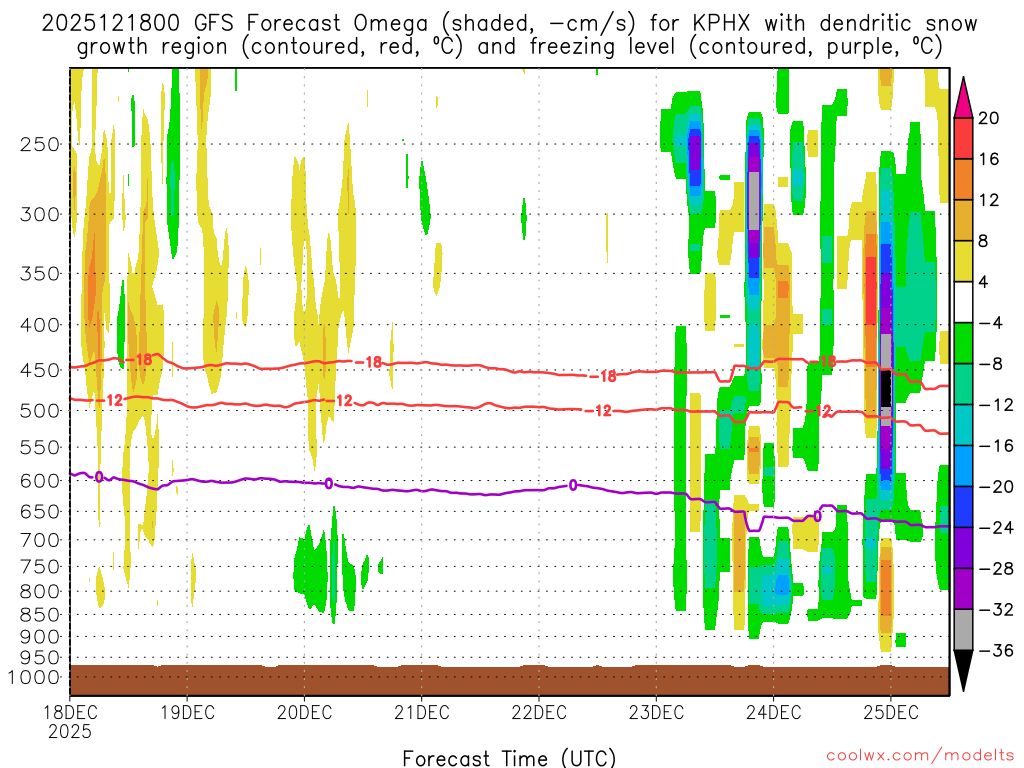Click the brown surface terrain band below 1000
This screenshot has height=768, width=1024.
509,680
